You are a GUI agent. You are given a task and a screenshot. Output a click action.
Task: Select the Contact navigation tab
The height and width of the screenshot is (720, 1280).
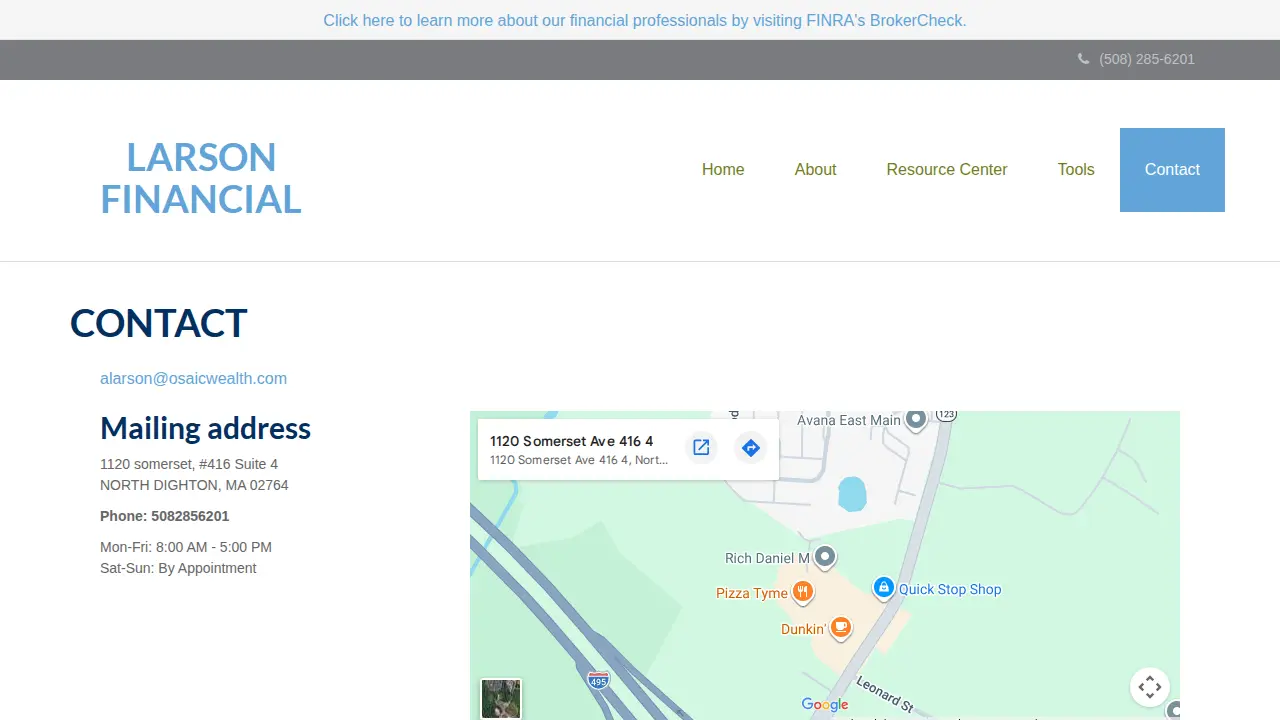(1172, 170)
